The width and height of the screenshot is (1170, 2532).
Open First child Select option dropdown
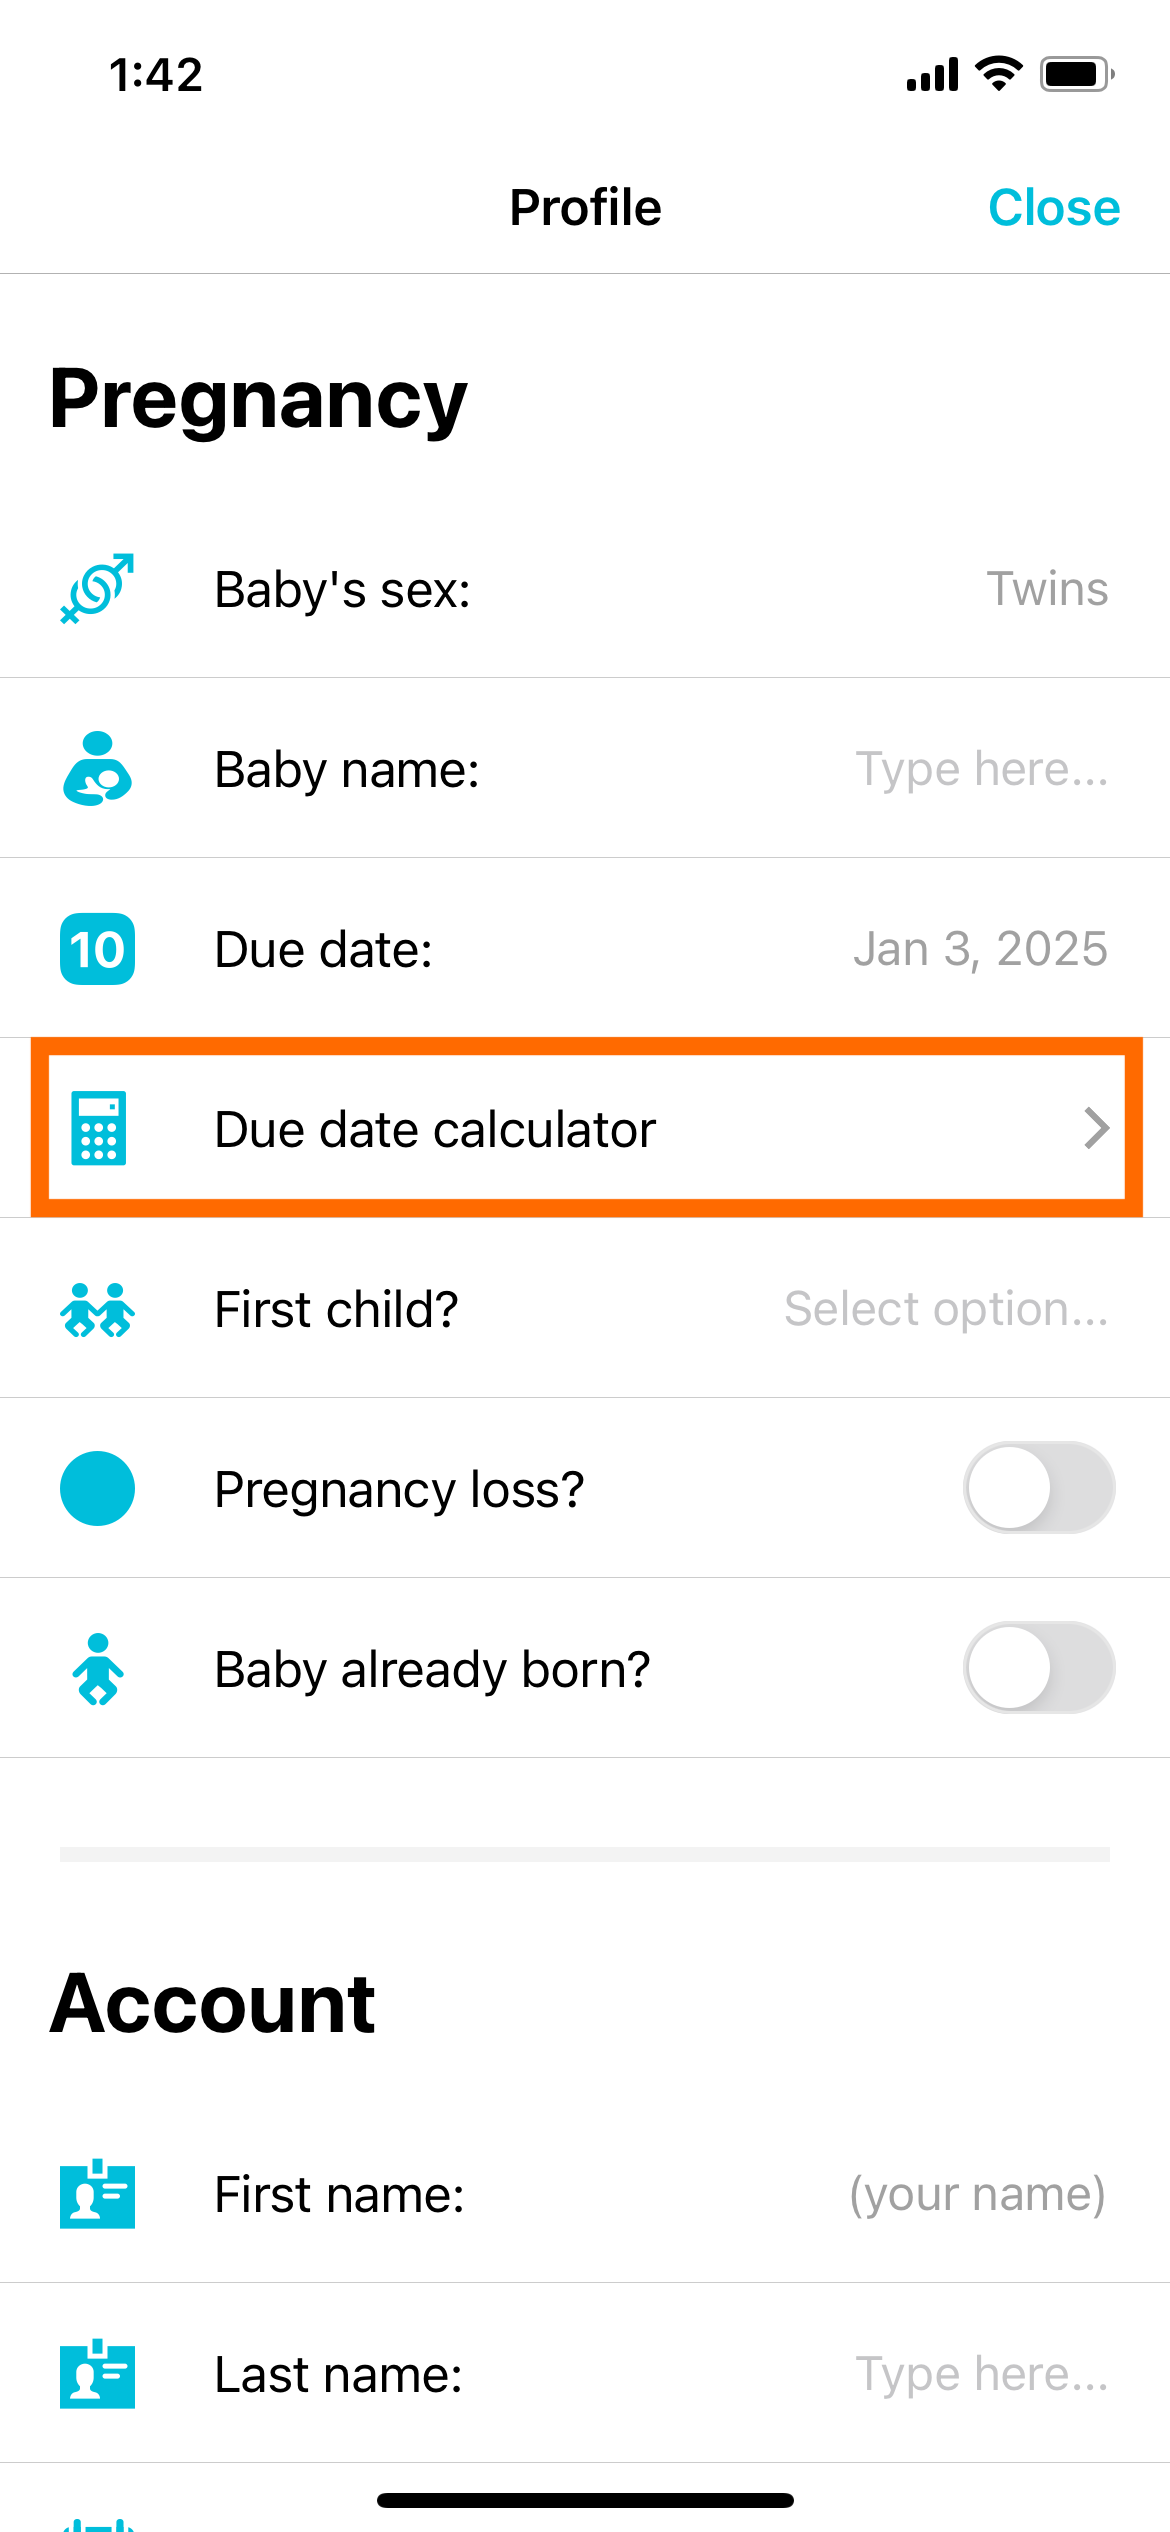tap(945, 1309)
